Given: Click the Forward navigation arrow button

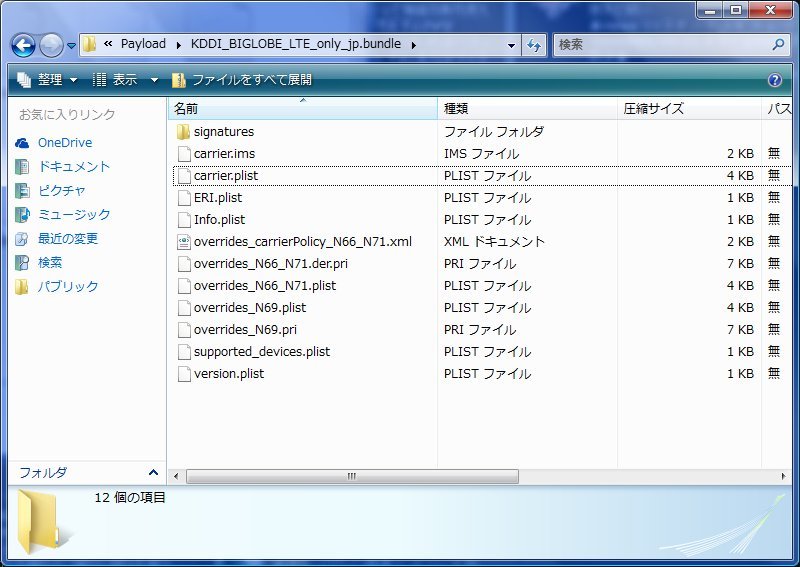Looking at the screenshot, I should click(x=51, y=45).
